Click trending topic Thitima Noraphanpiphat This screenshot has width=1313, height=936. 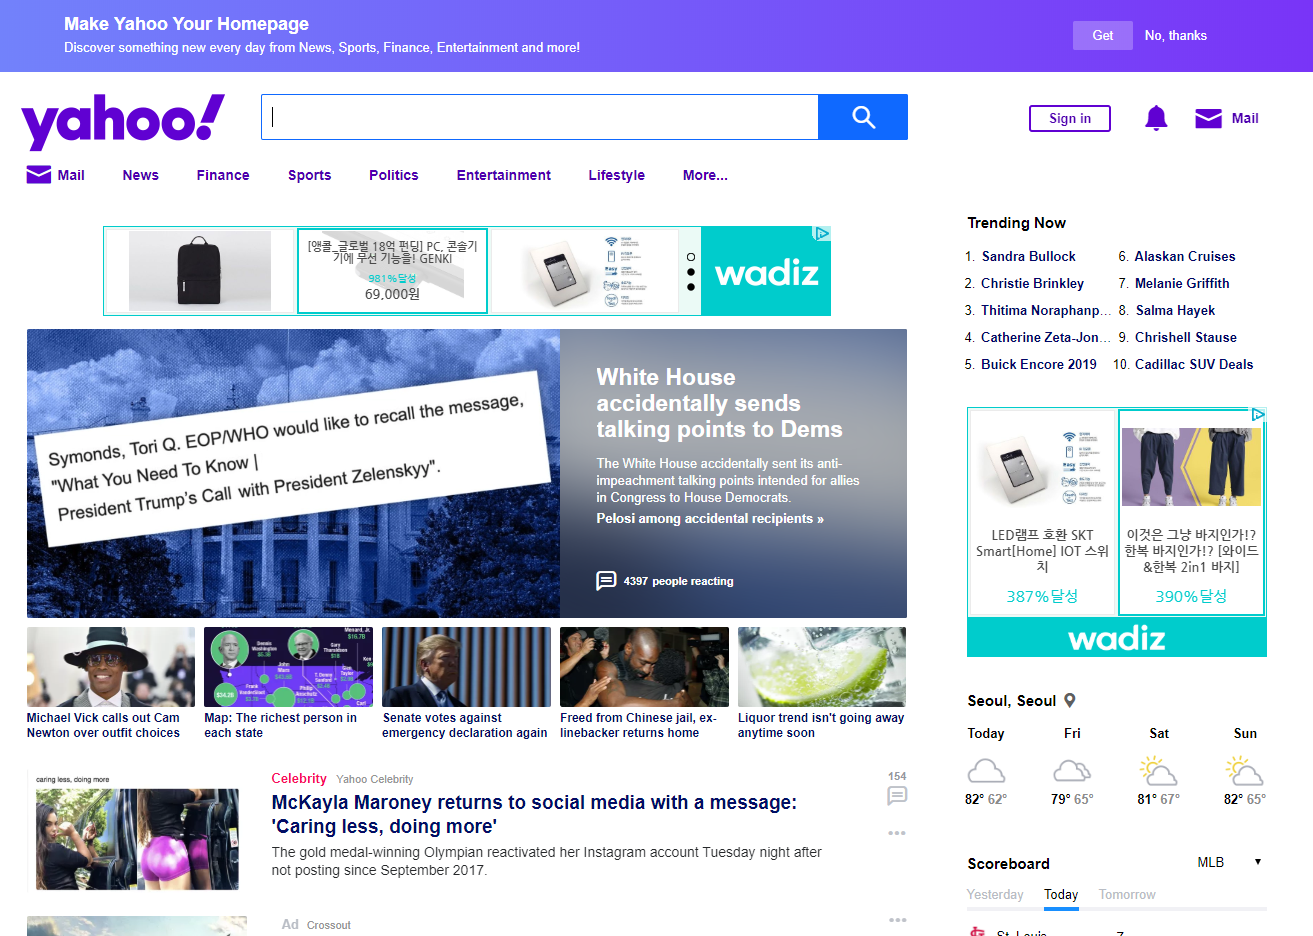[1046, 310]
